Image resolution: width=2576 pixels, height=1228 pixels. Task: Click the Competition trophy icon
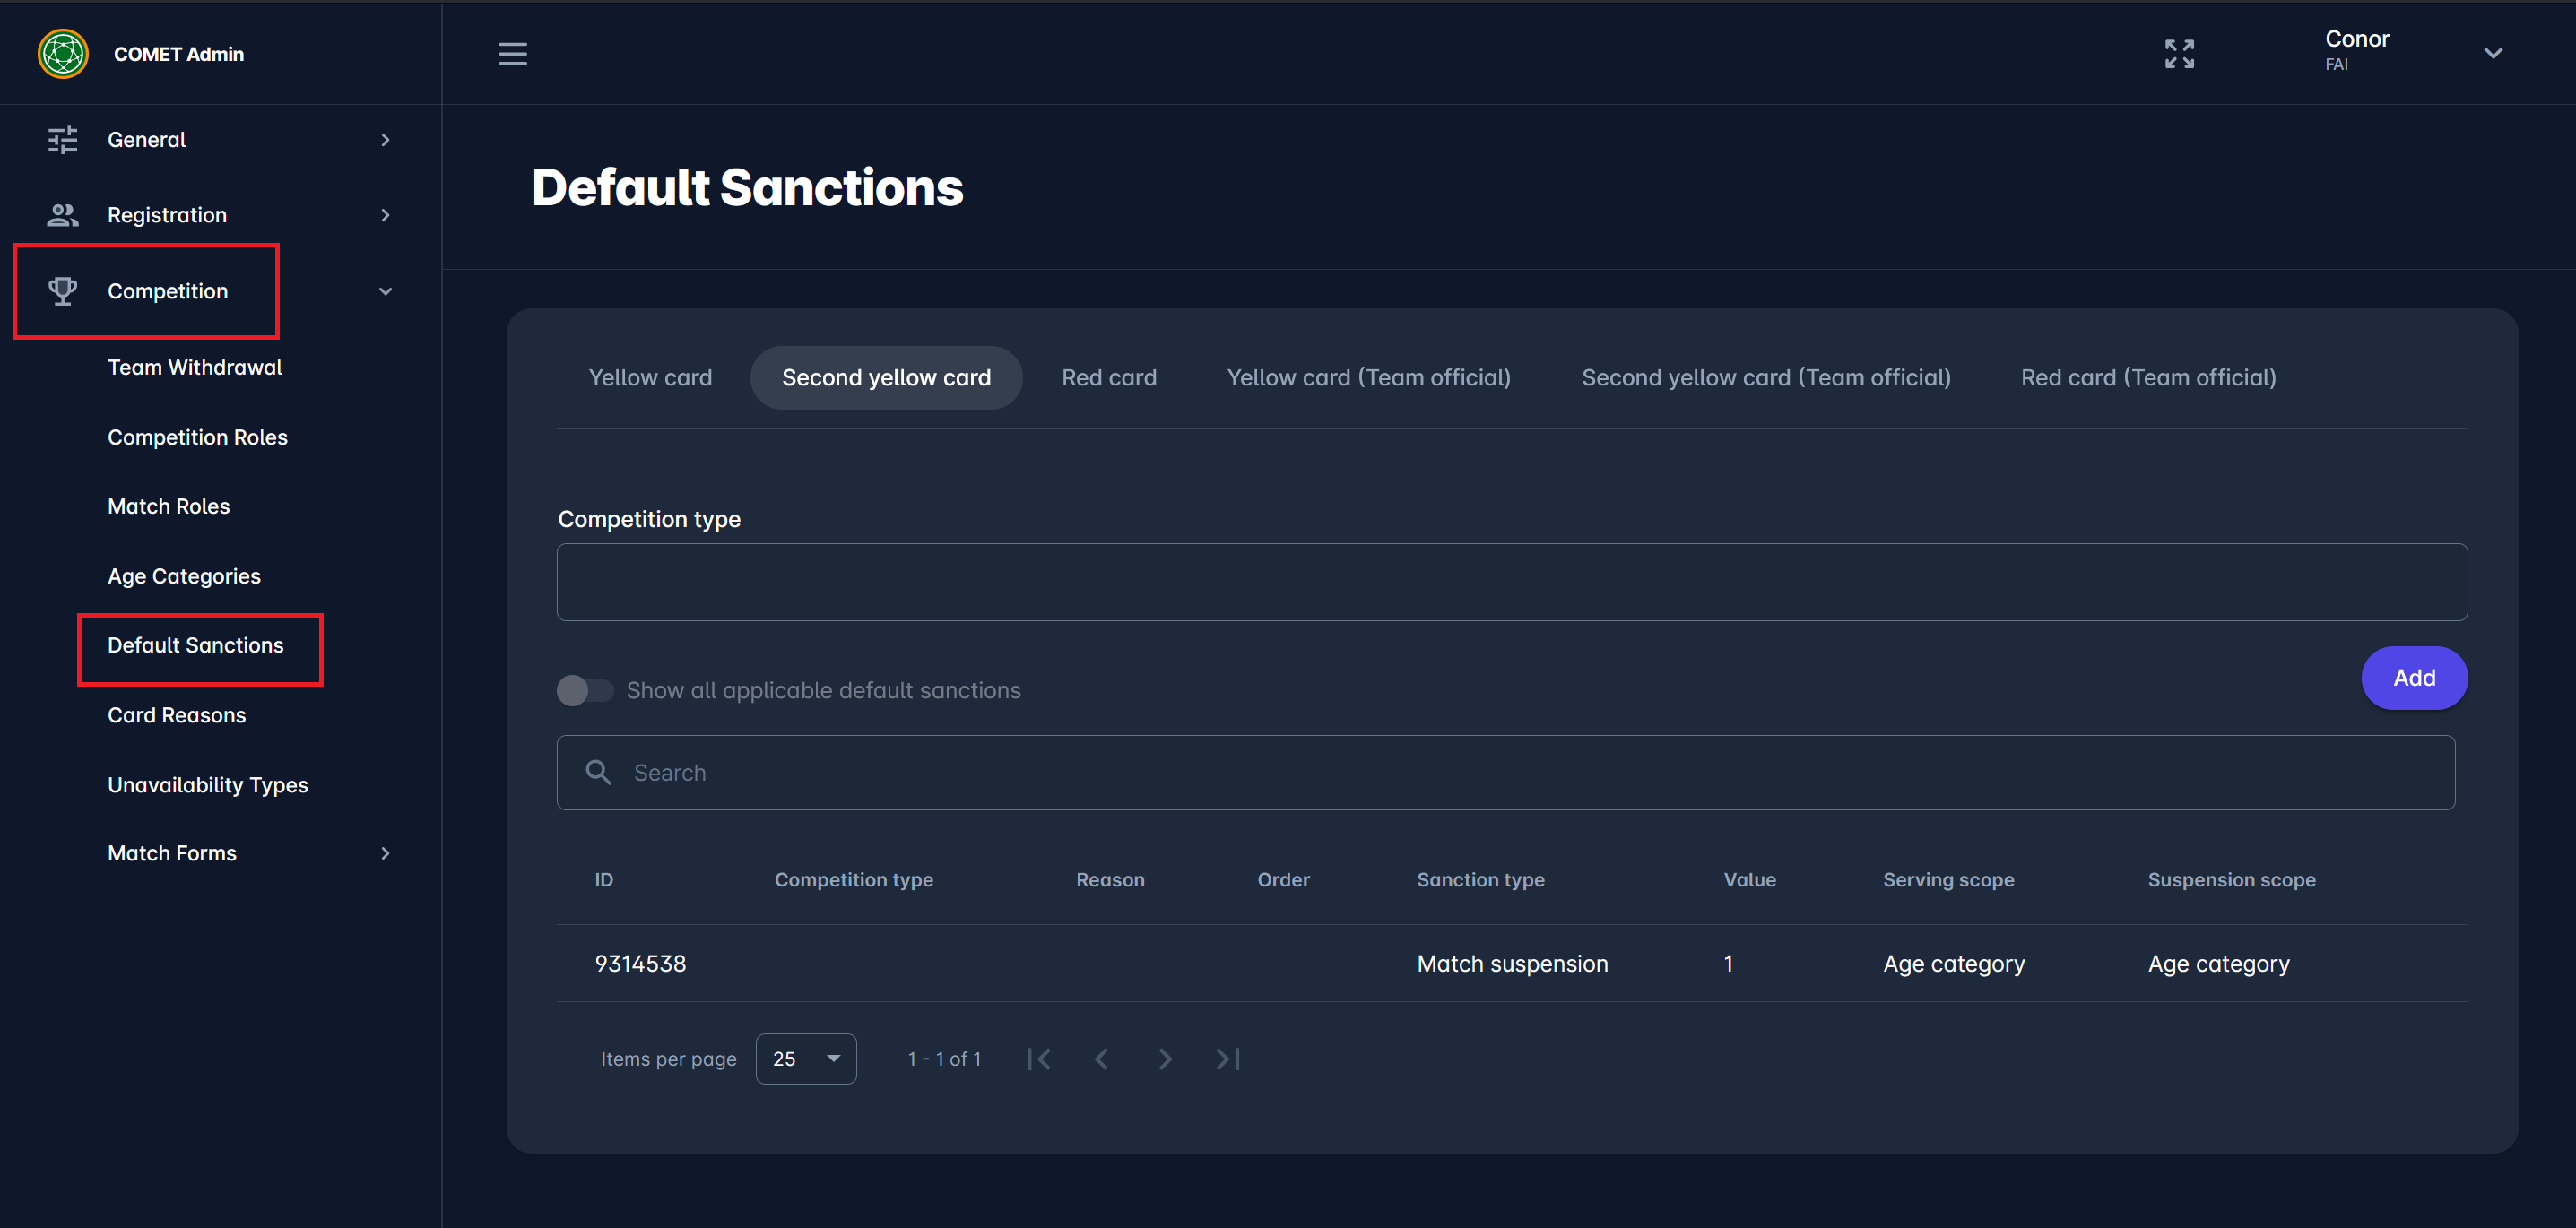click(x=63, y=291)
